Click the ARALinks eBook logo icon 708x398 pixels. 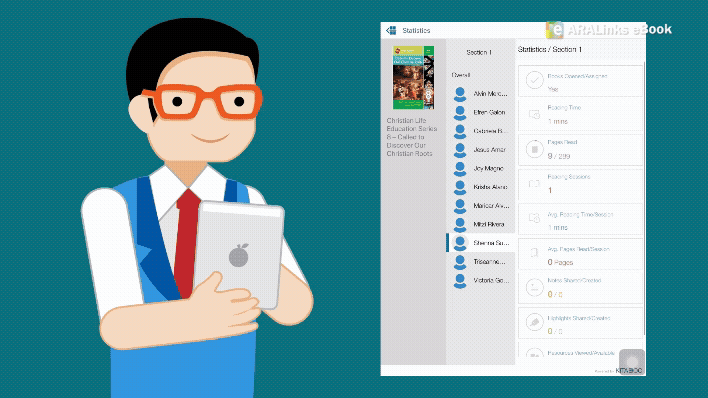click(554, 30)
